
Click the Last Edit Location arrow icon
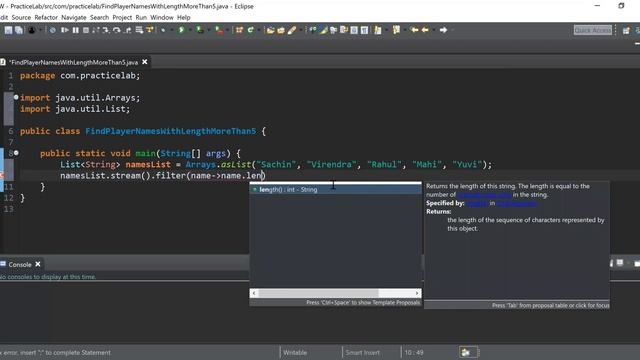point(414,30)
